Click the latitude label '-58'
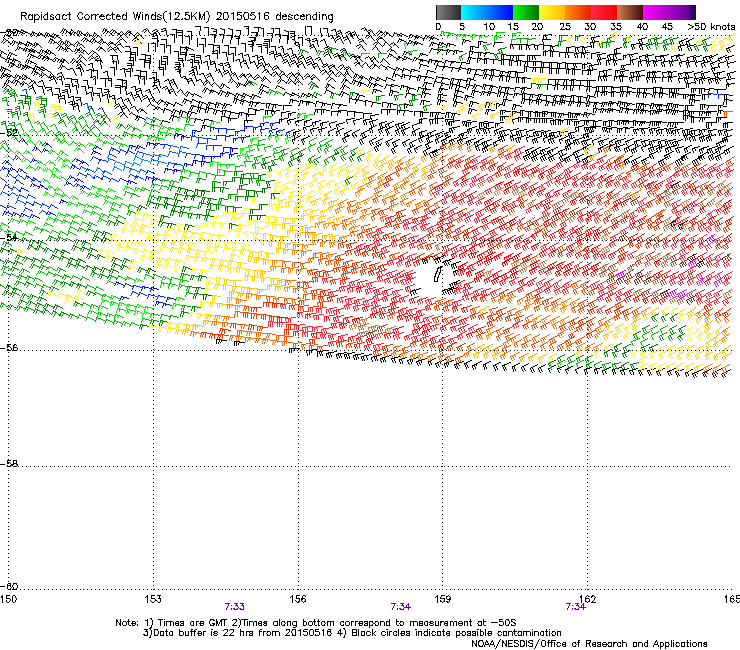 click(x=9, y=464)
